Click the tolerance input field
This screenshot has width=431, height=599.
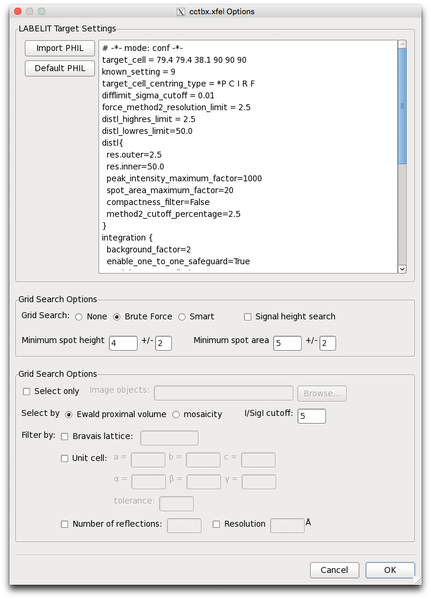point(177,503)
